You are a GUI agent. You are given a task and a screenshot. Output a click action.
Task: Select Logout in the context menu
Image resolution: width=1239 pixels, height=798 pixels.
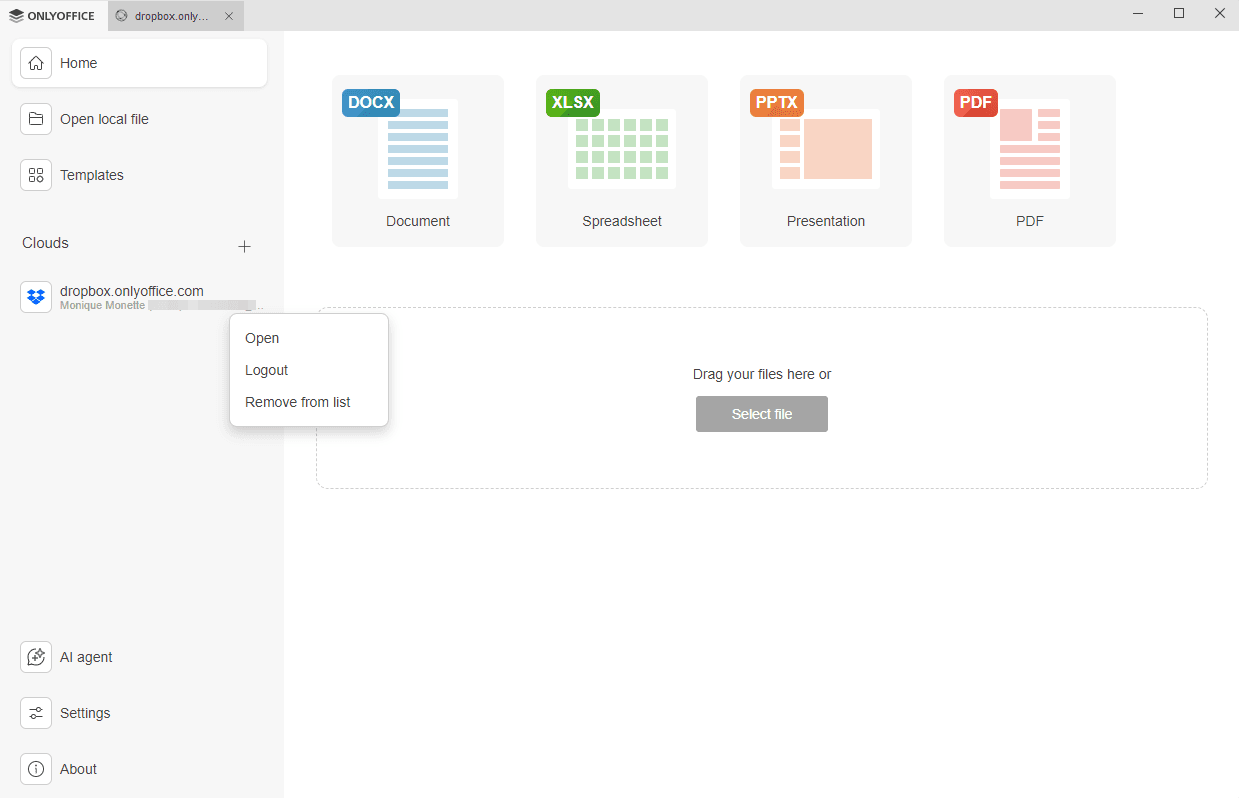click(x=266, y=370)
